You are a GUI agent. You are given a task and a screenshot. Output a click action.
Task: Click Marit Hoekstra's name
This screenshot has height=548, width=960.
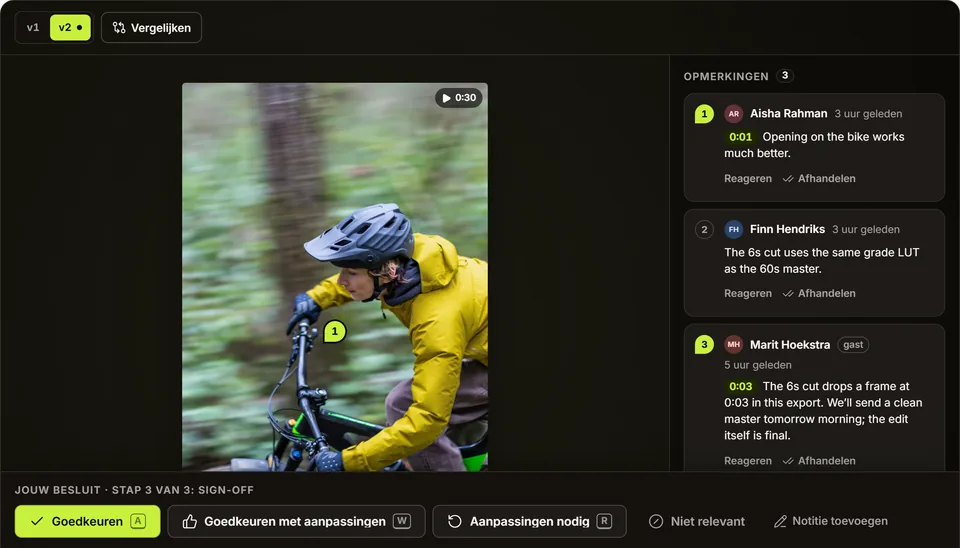[790, 345]
